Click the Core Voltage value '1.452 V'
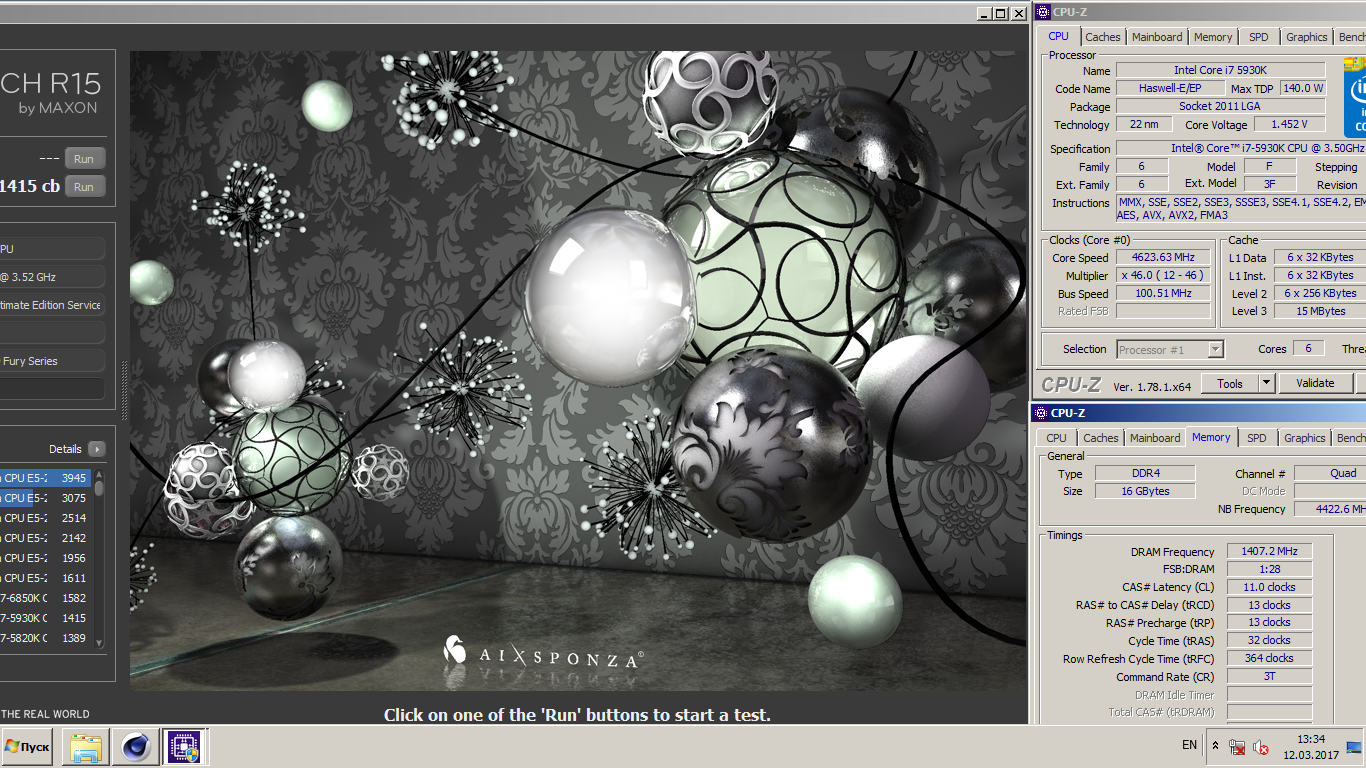Screen dimensions: 1366x768 (1288, 124)
